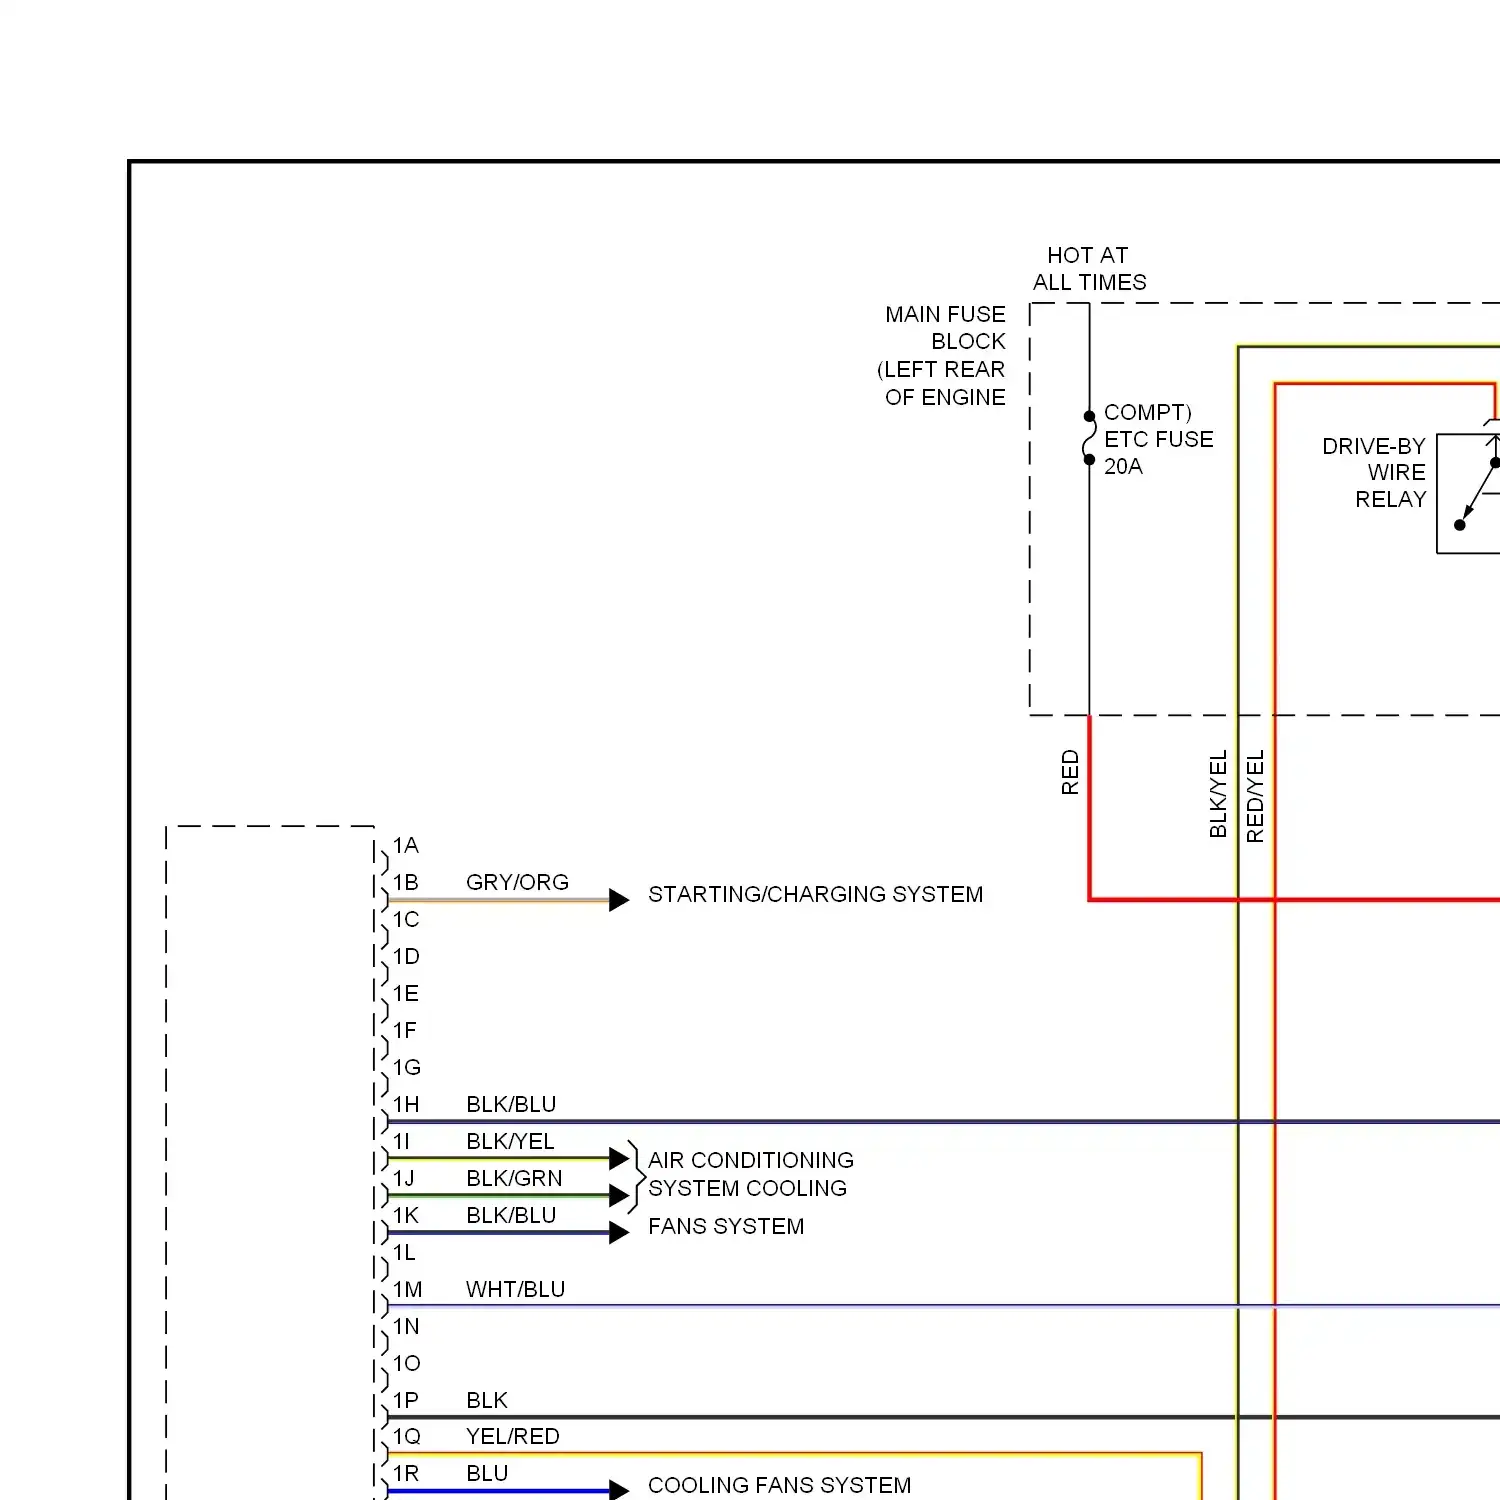Image resolution: width=1500 pixels, height=1500 pixels.
Task: Click the "BLK/BLU" label at pin 1K
Action: (511, 1216)
